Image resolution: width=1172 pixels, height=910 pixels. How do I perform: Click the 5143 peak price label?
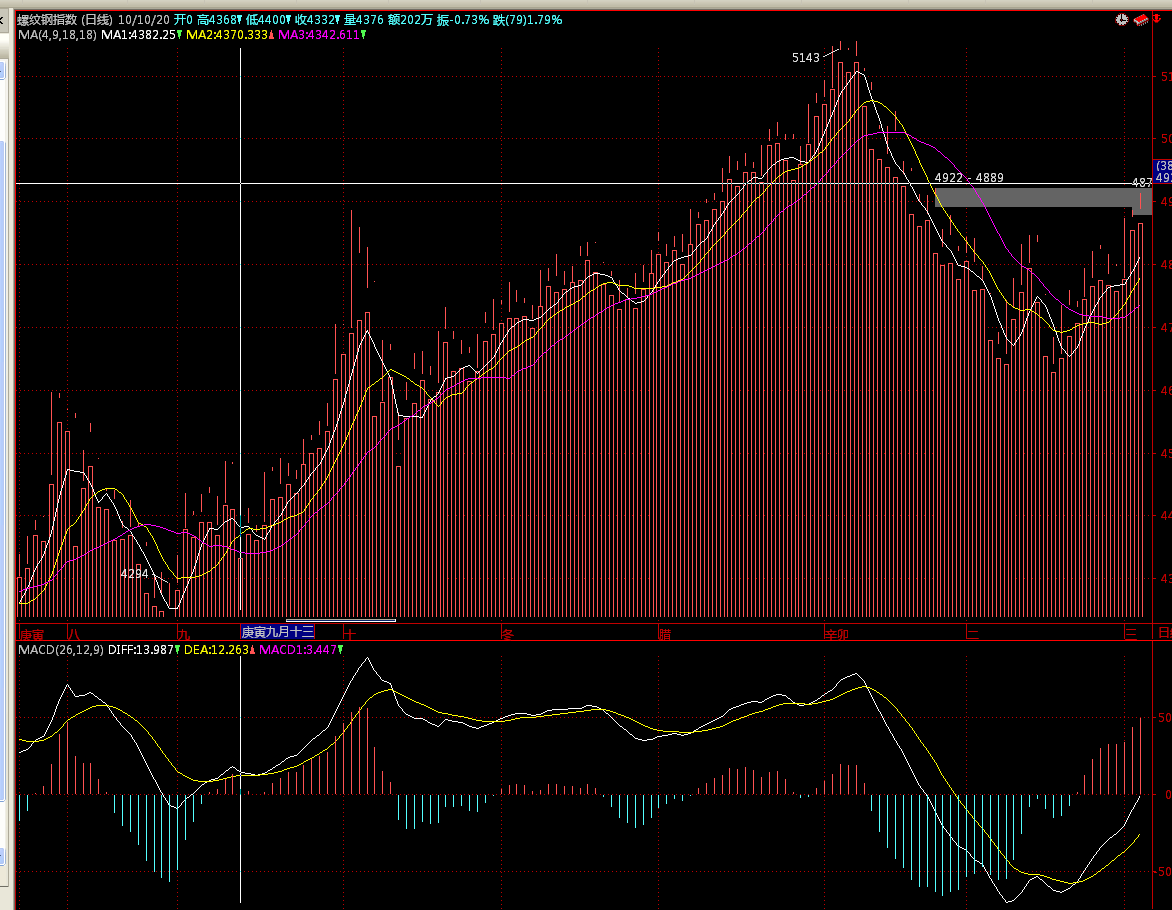[805, 58]
